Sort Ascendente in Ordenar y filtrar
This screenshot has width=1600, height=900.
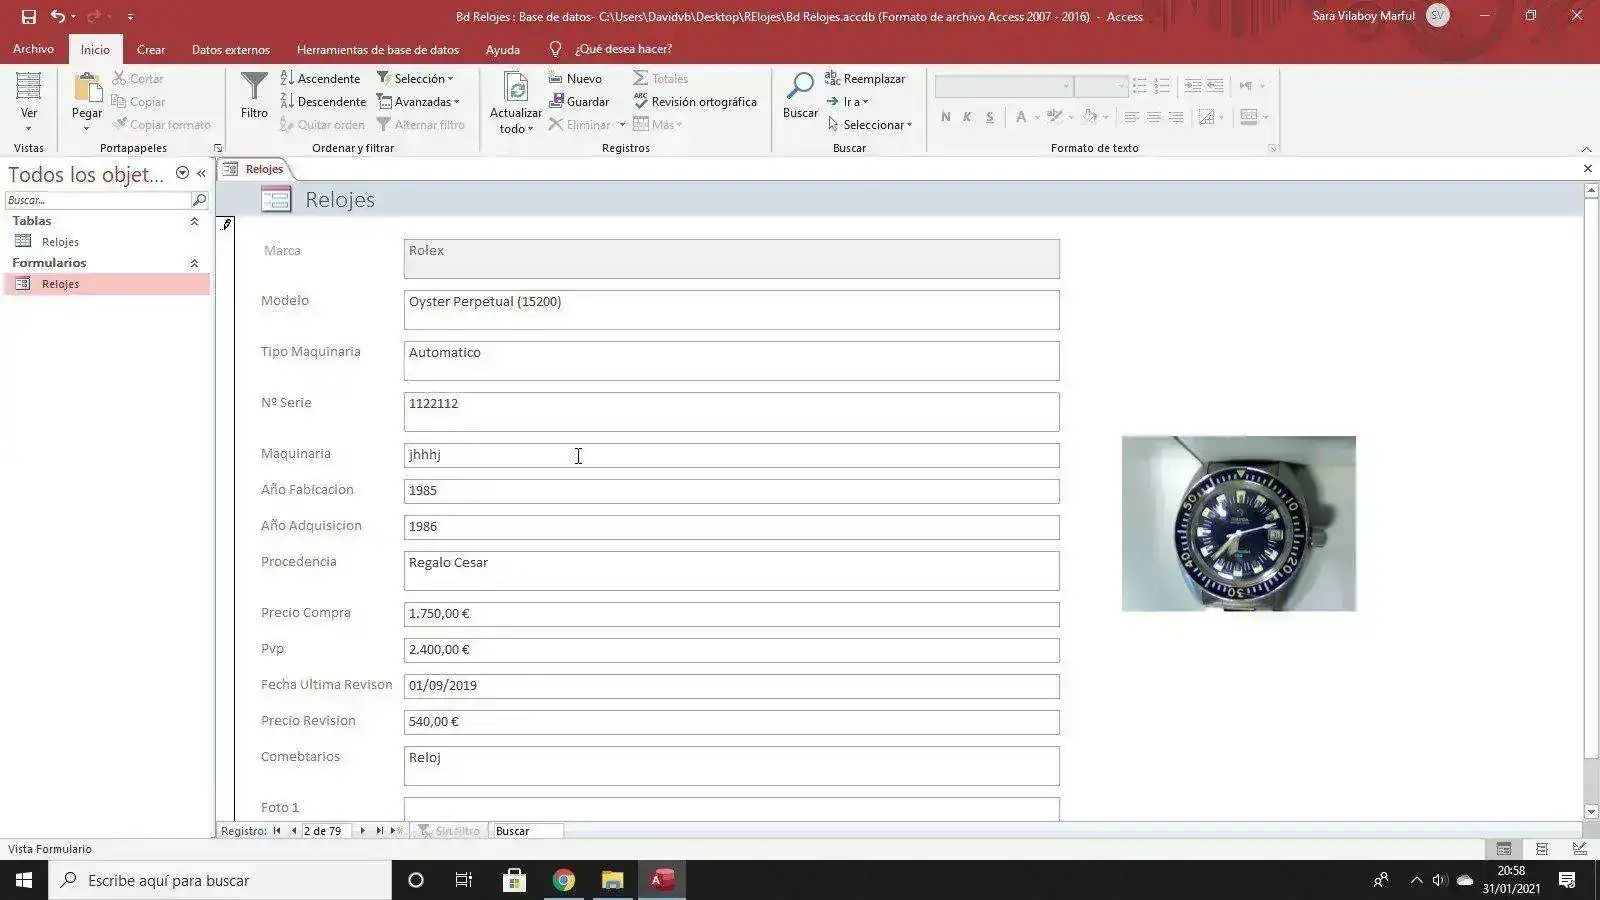coord(322,77)
